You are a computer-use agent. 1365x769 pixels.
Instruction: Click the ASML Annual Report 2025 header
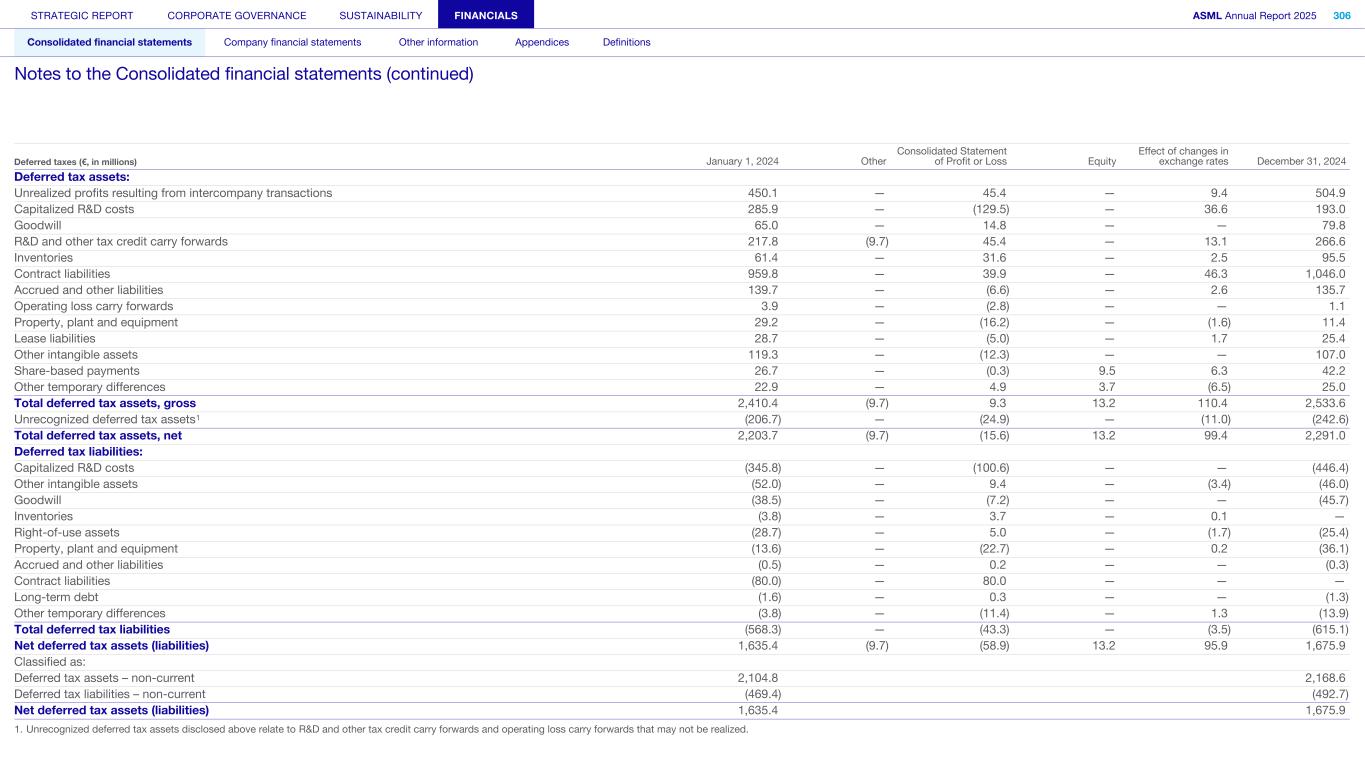1254,16
